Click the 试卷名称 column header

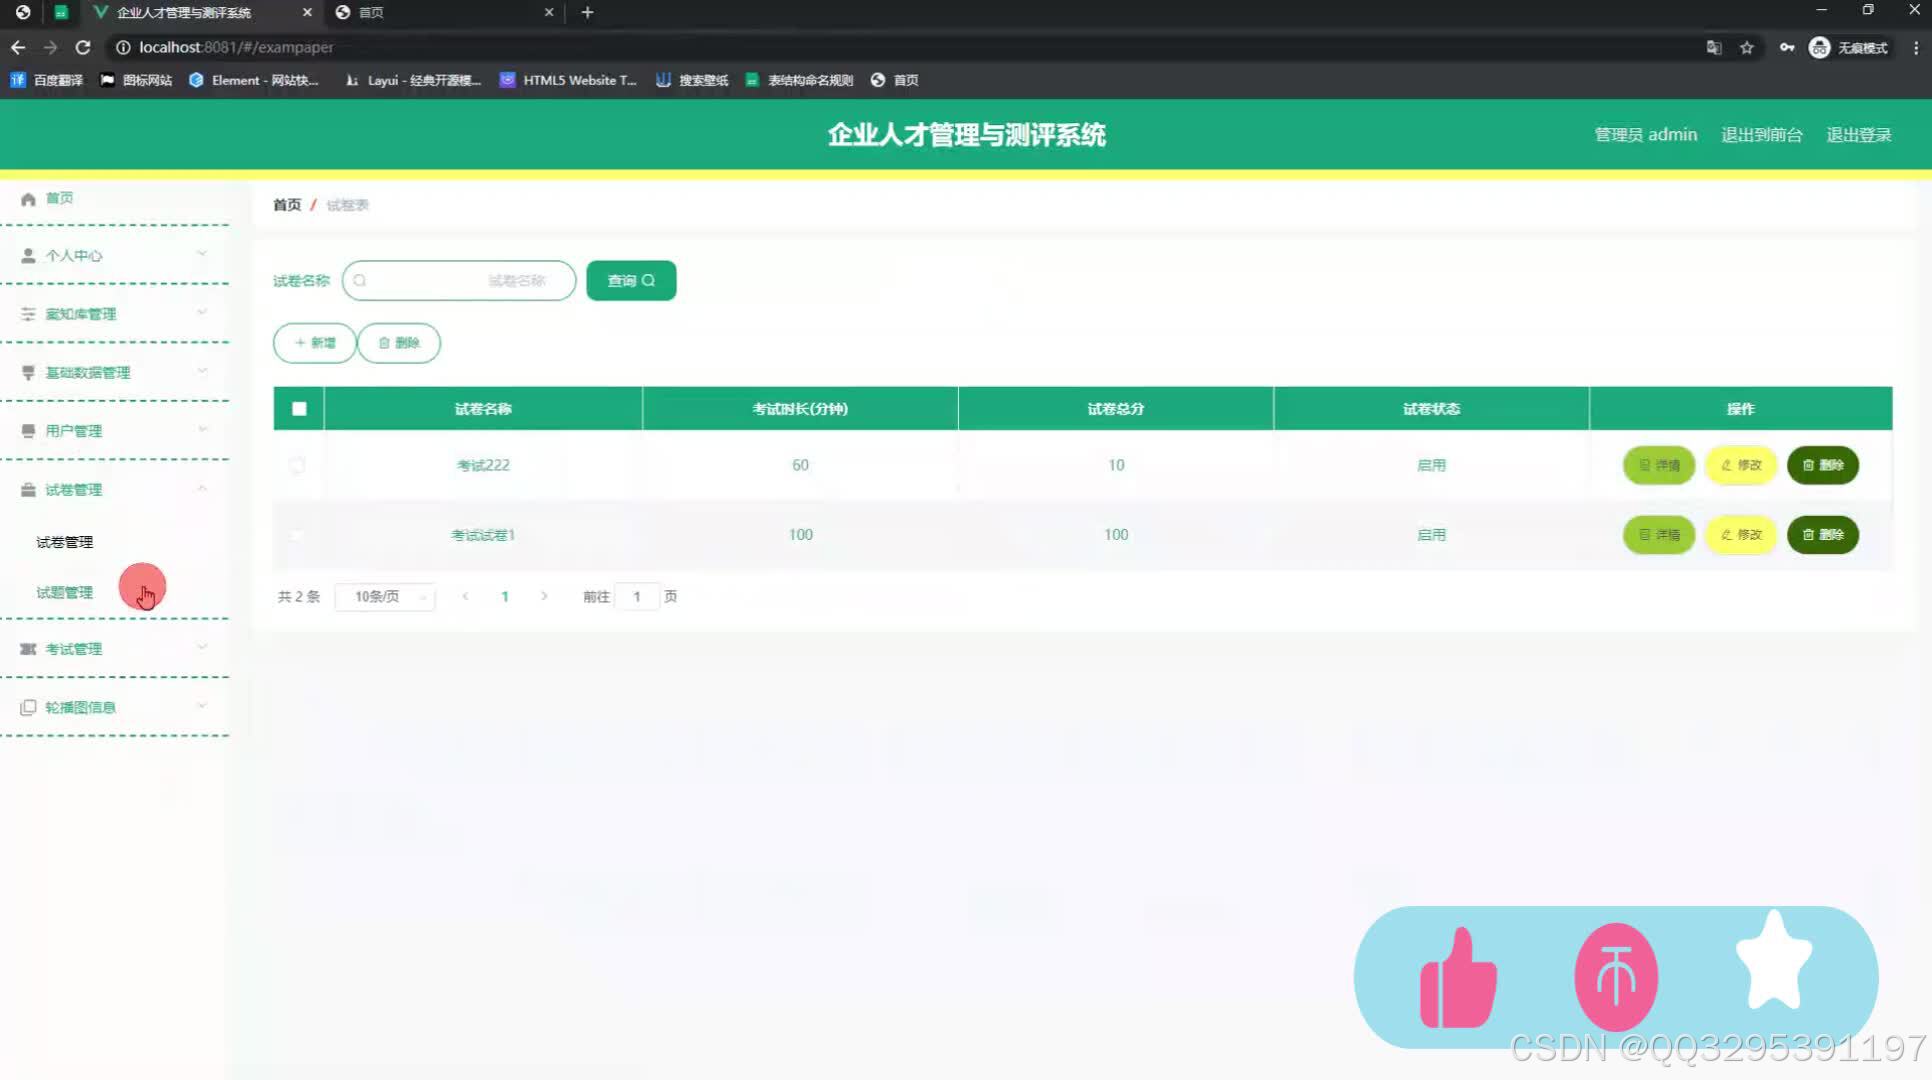coord(483,409)
